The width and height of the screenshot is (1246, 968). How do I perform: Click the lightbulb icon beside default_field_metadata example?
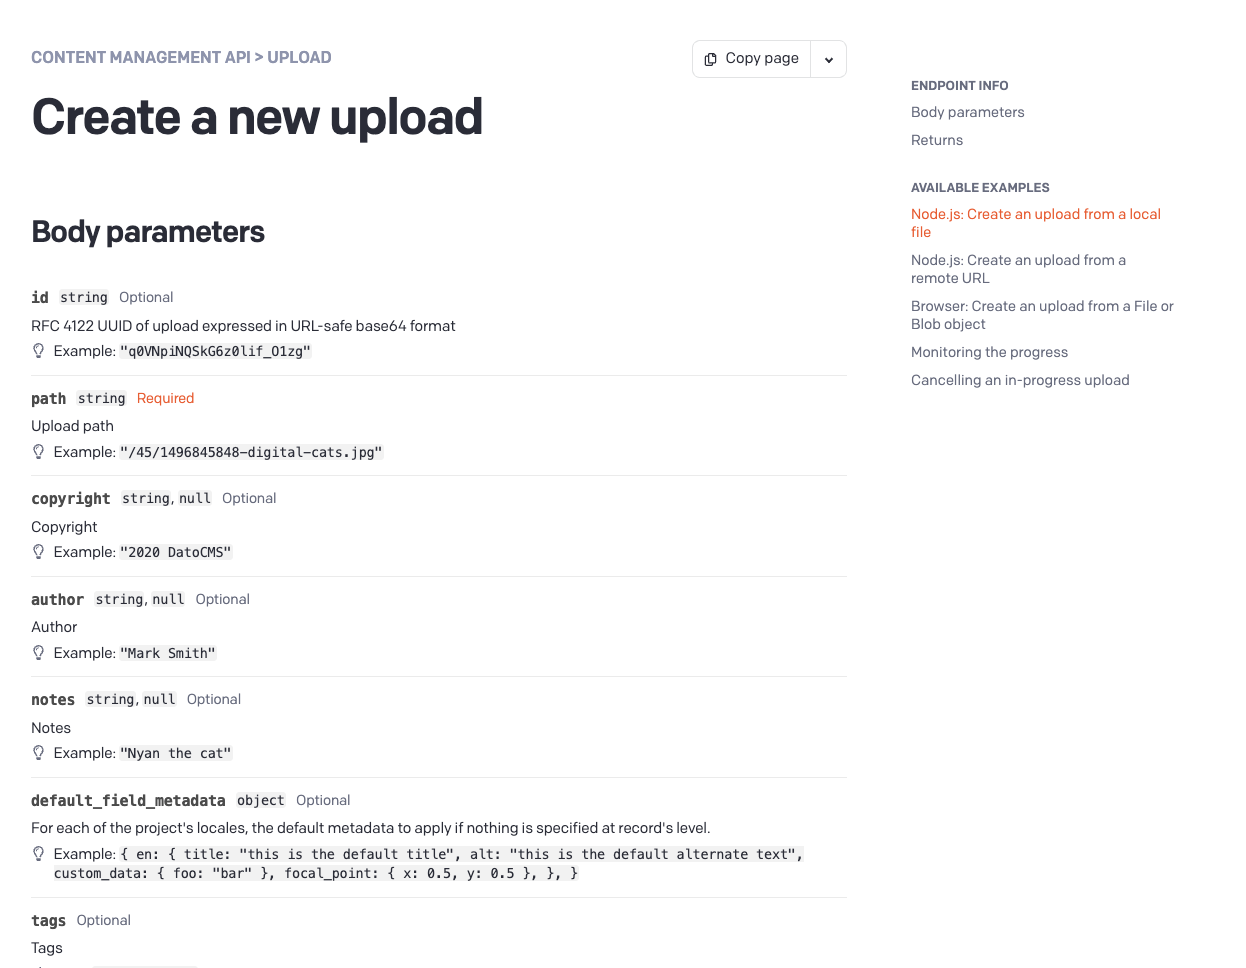click(39, 854)
